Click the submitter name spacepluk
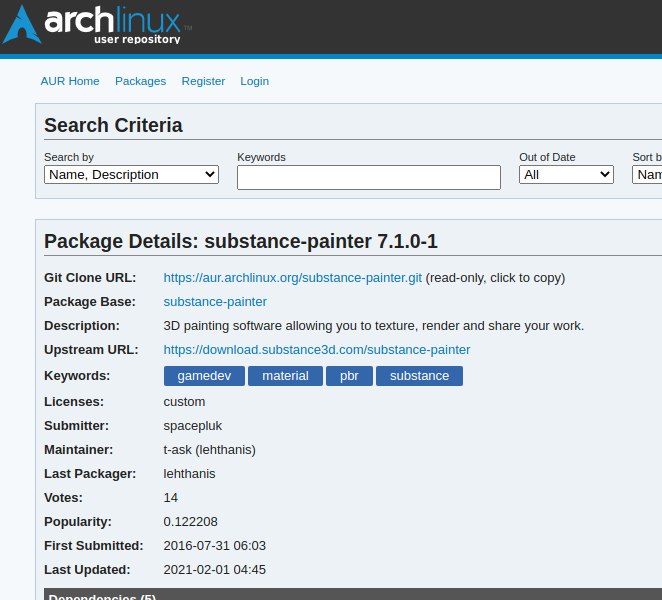Screen dimensions: 662x600 point(193,426)
